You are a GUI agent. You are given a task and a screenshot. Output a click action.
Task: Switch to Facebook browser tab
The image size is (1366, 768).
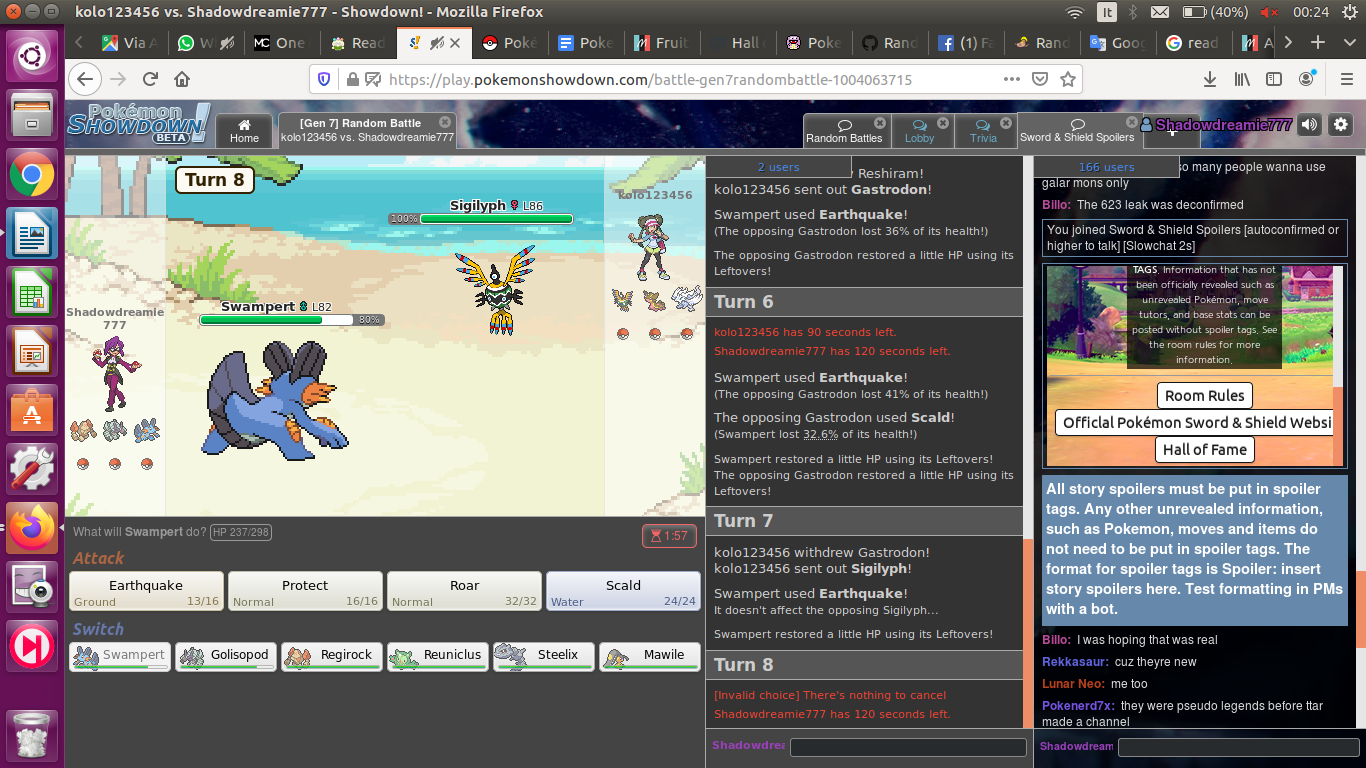coord(965,43)
